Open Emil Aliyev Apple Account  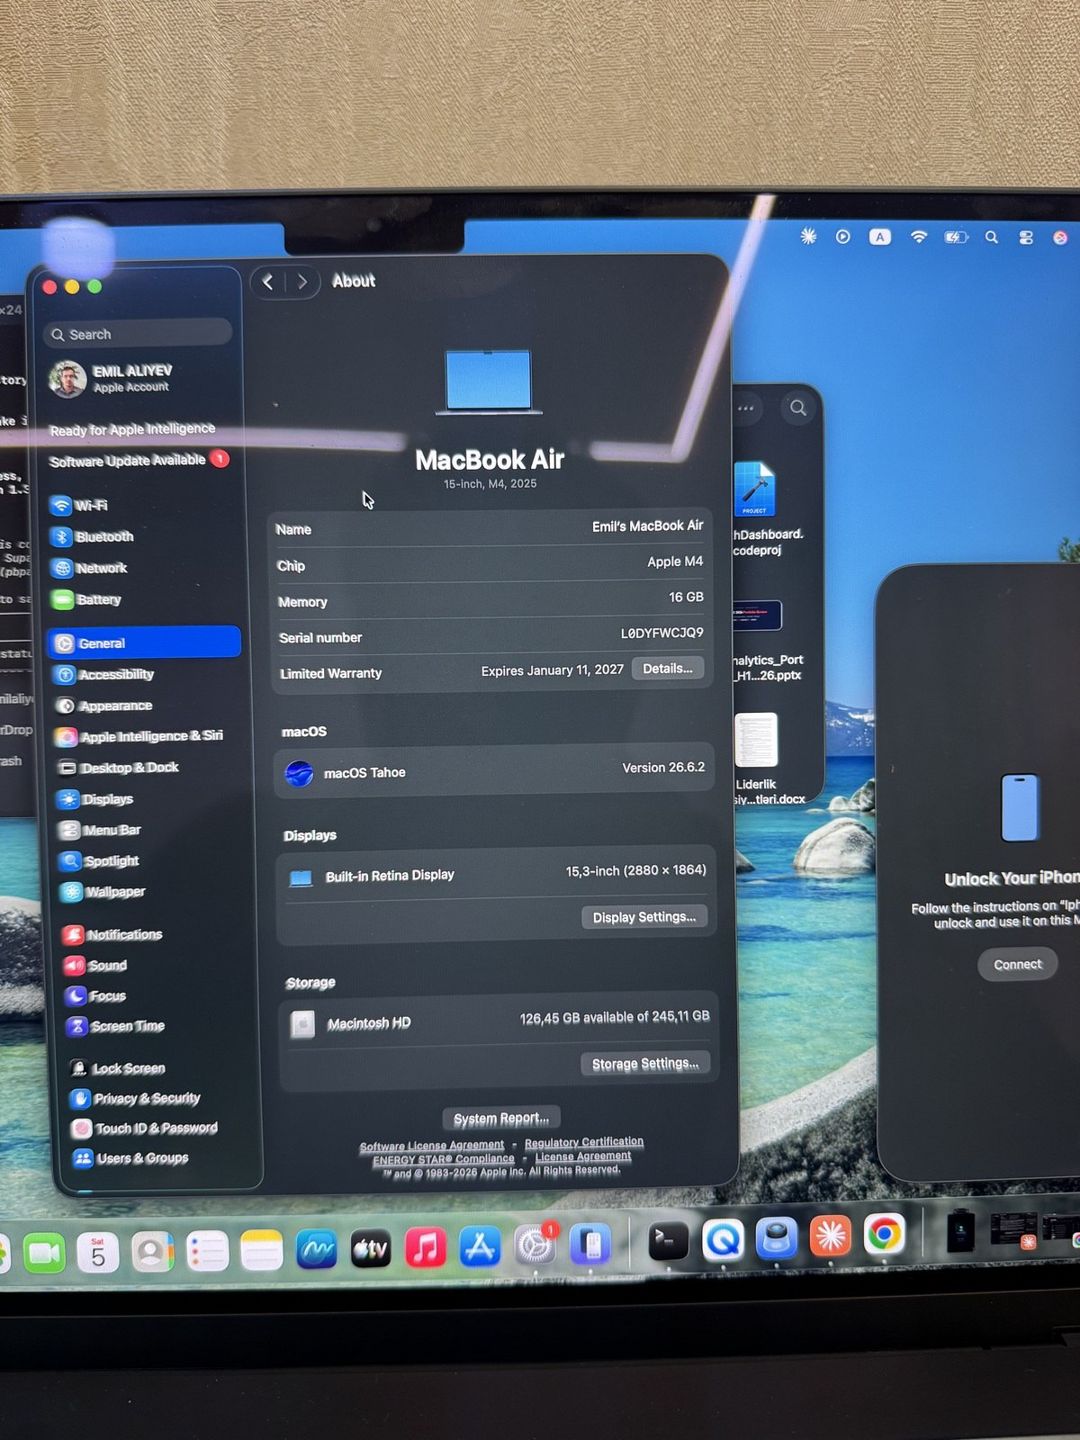click(x=112, y=378)
